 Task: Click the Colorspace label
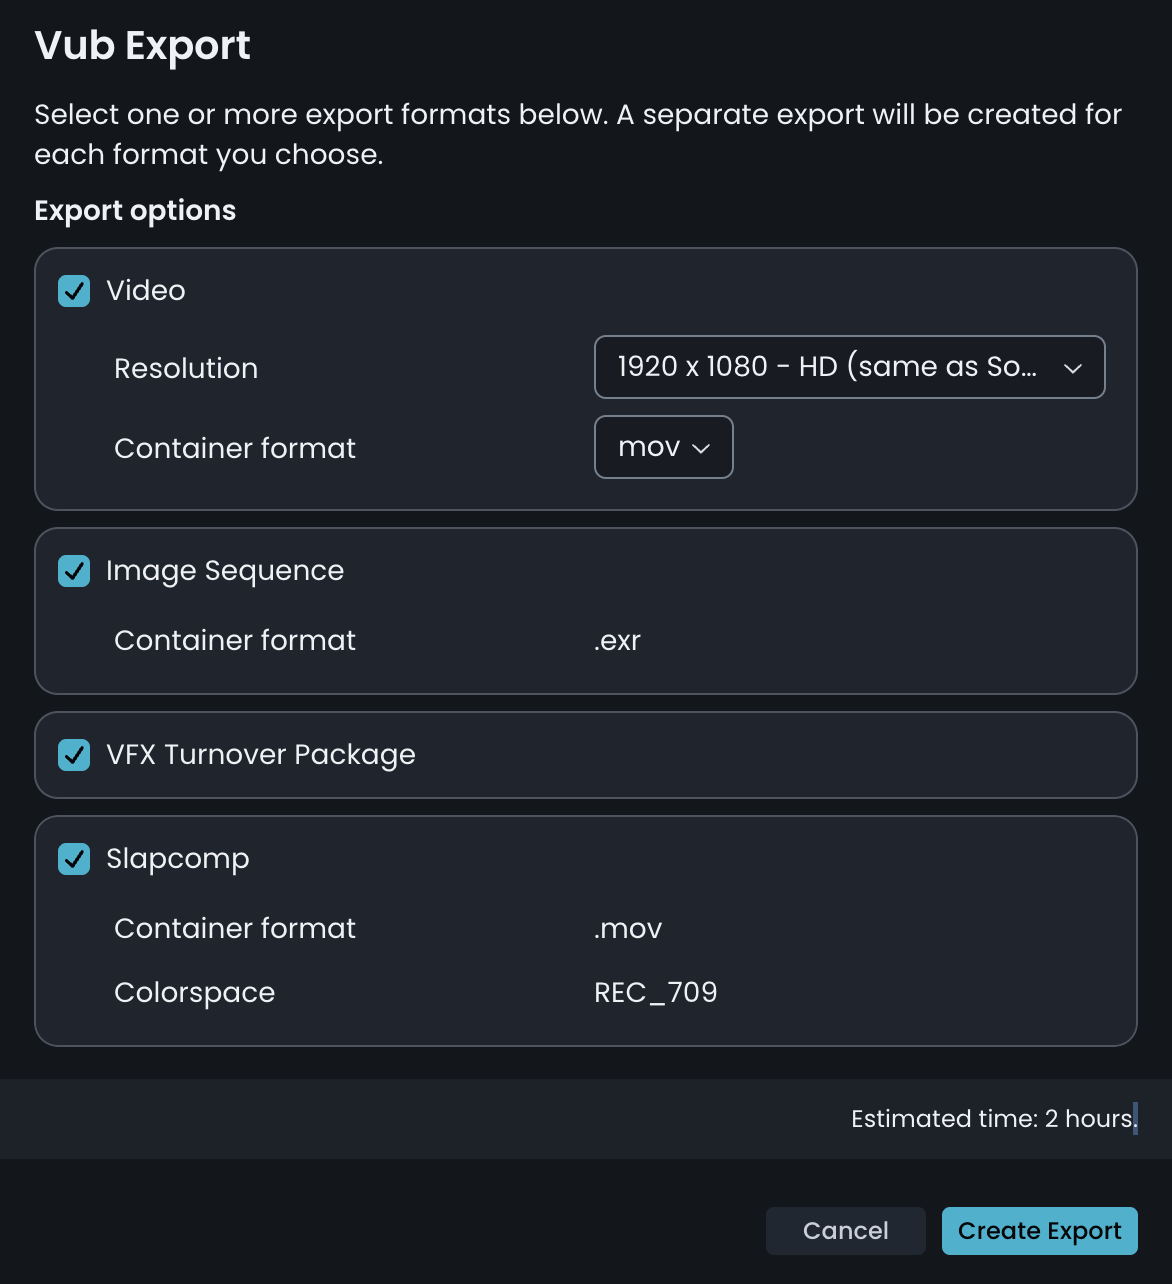[x=195, y=993]
